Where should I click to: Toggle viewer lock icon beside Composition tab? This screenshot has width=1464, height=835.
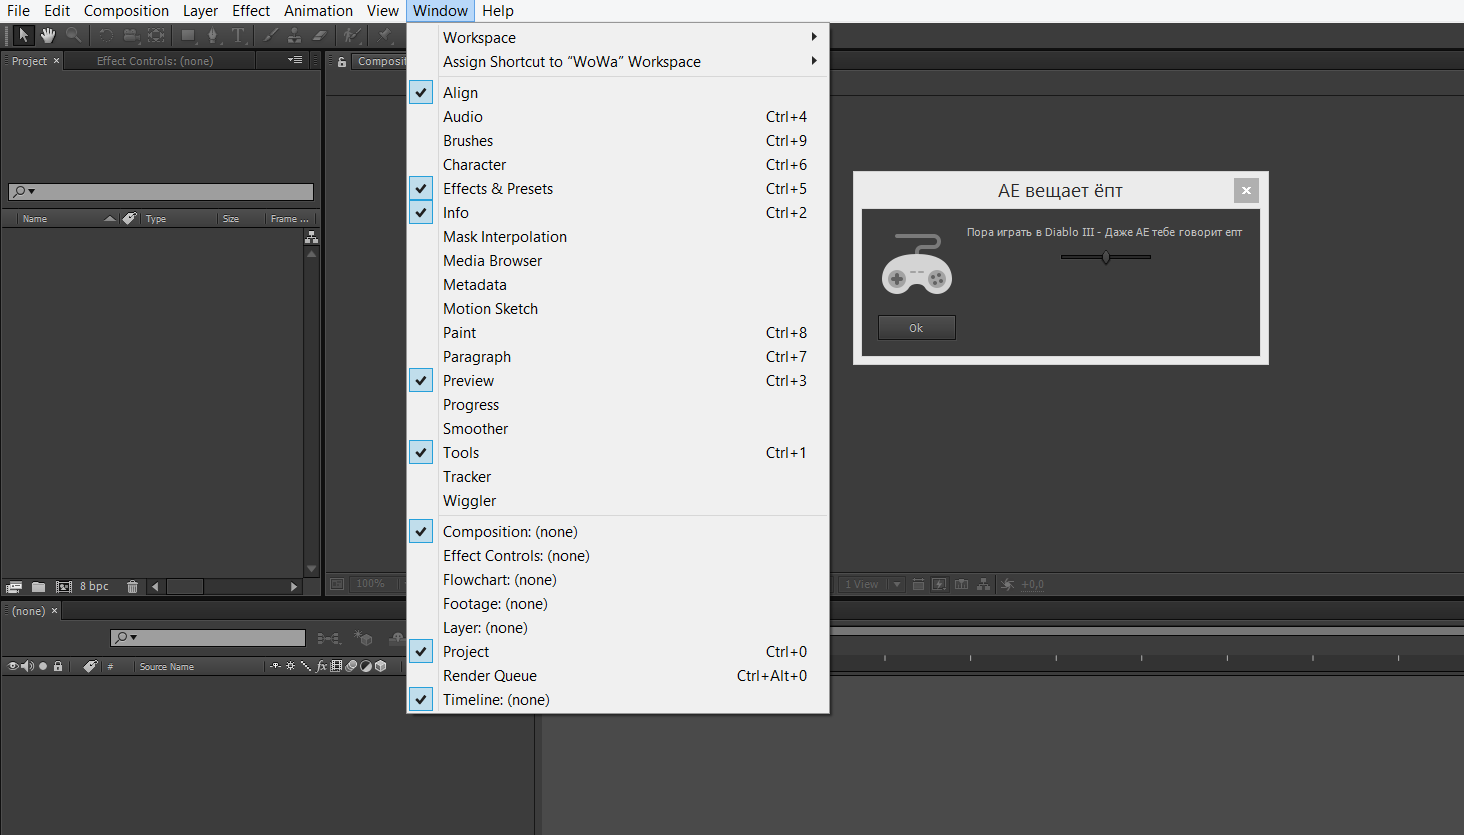click(342, 62)
